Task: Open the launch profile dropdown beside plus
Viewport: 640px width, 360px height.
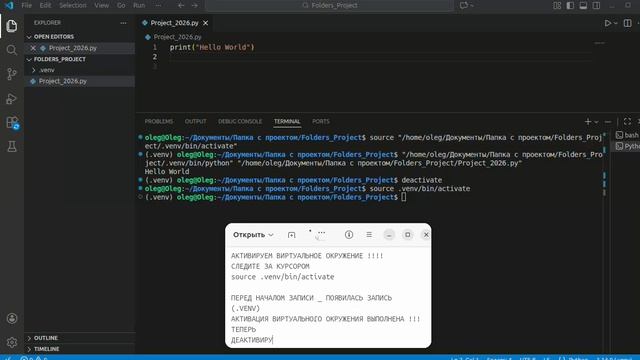Action: [x=596, y=122]
